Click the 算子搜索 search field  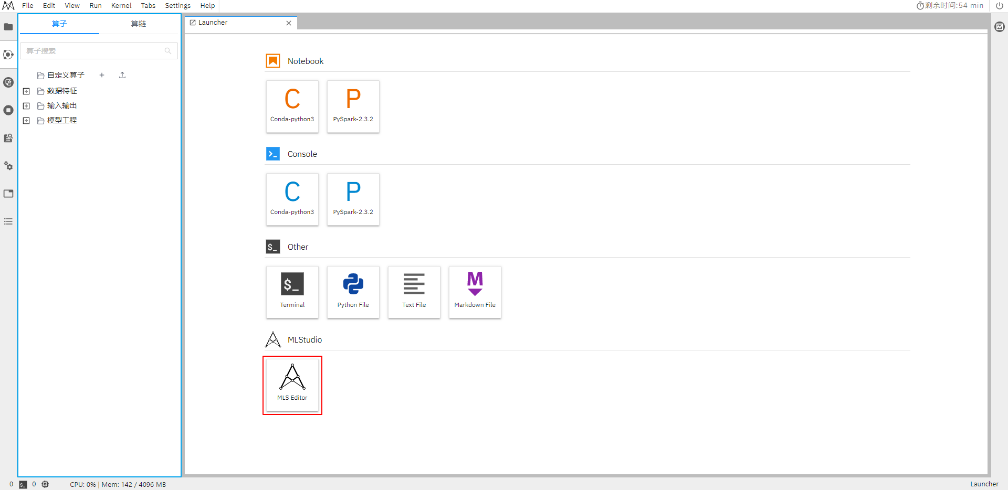99,51
